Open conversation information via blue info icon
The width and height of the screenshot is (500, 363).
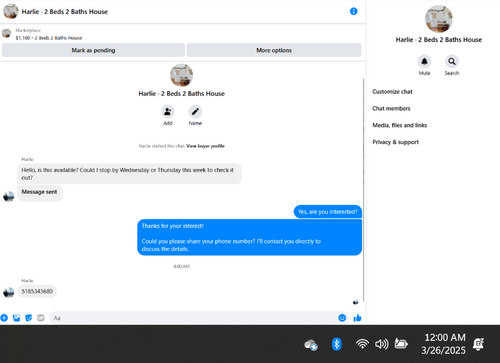(x=353, y=11)
